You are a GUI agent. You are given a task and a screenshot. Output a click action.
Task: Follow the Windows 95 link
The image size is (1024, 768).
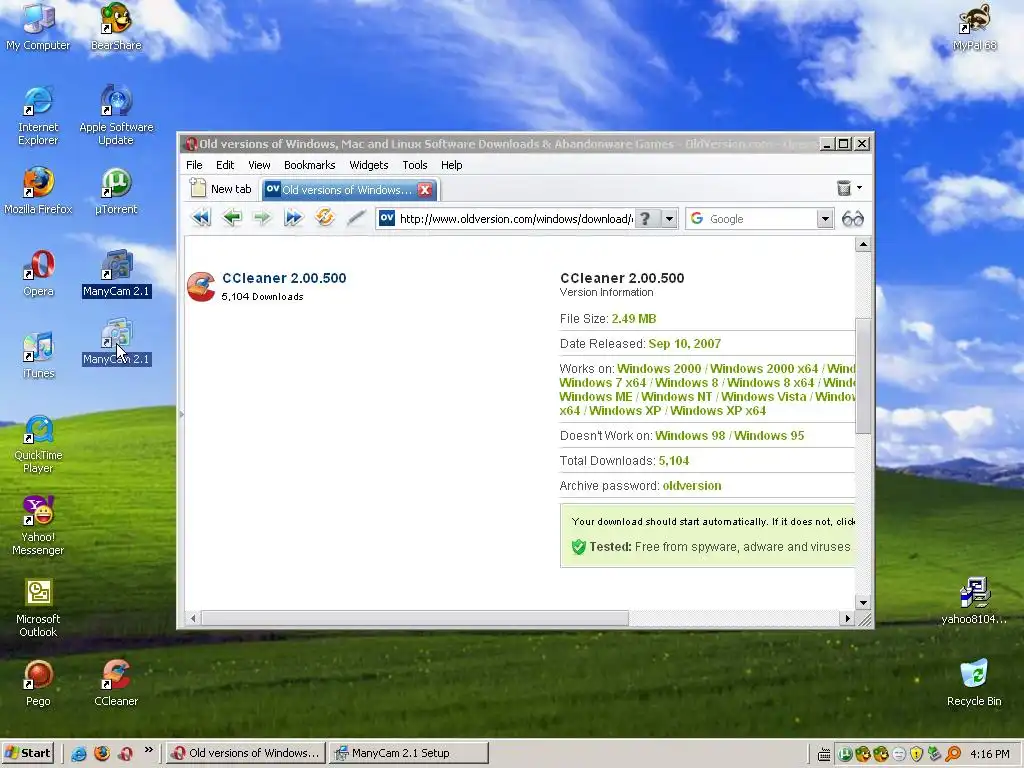[769, 436]
